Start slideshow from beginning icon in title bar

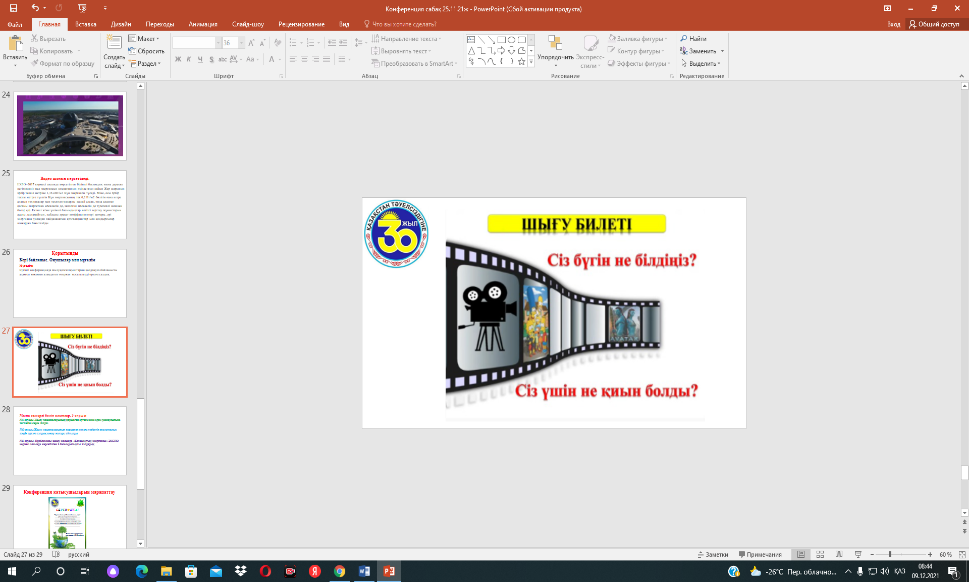[x=82, y=7]
